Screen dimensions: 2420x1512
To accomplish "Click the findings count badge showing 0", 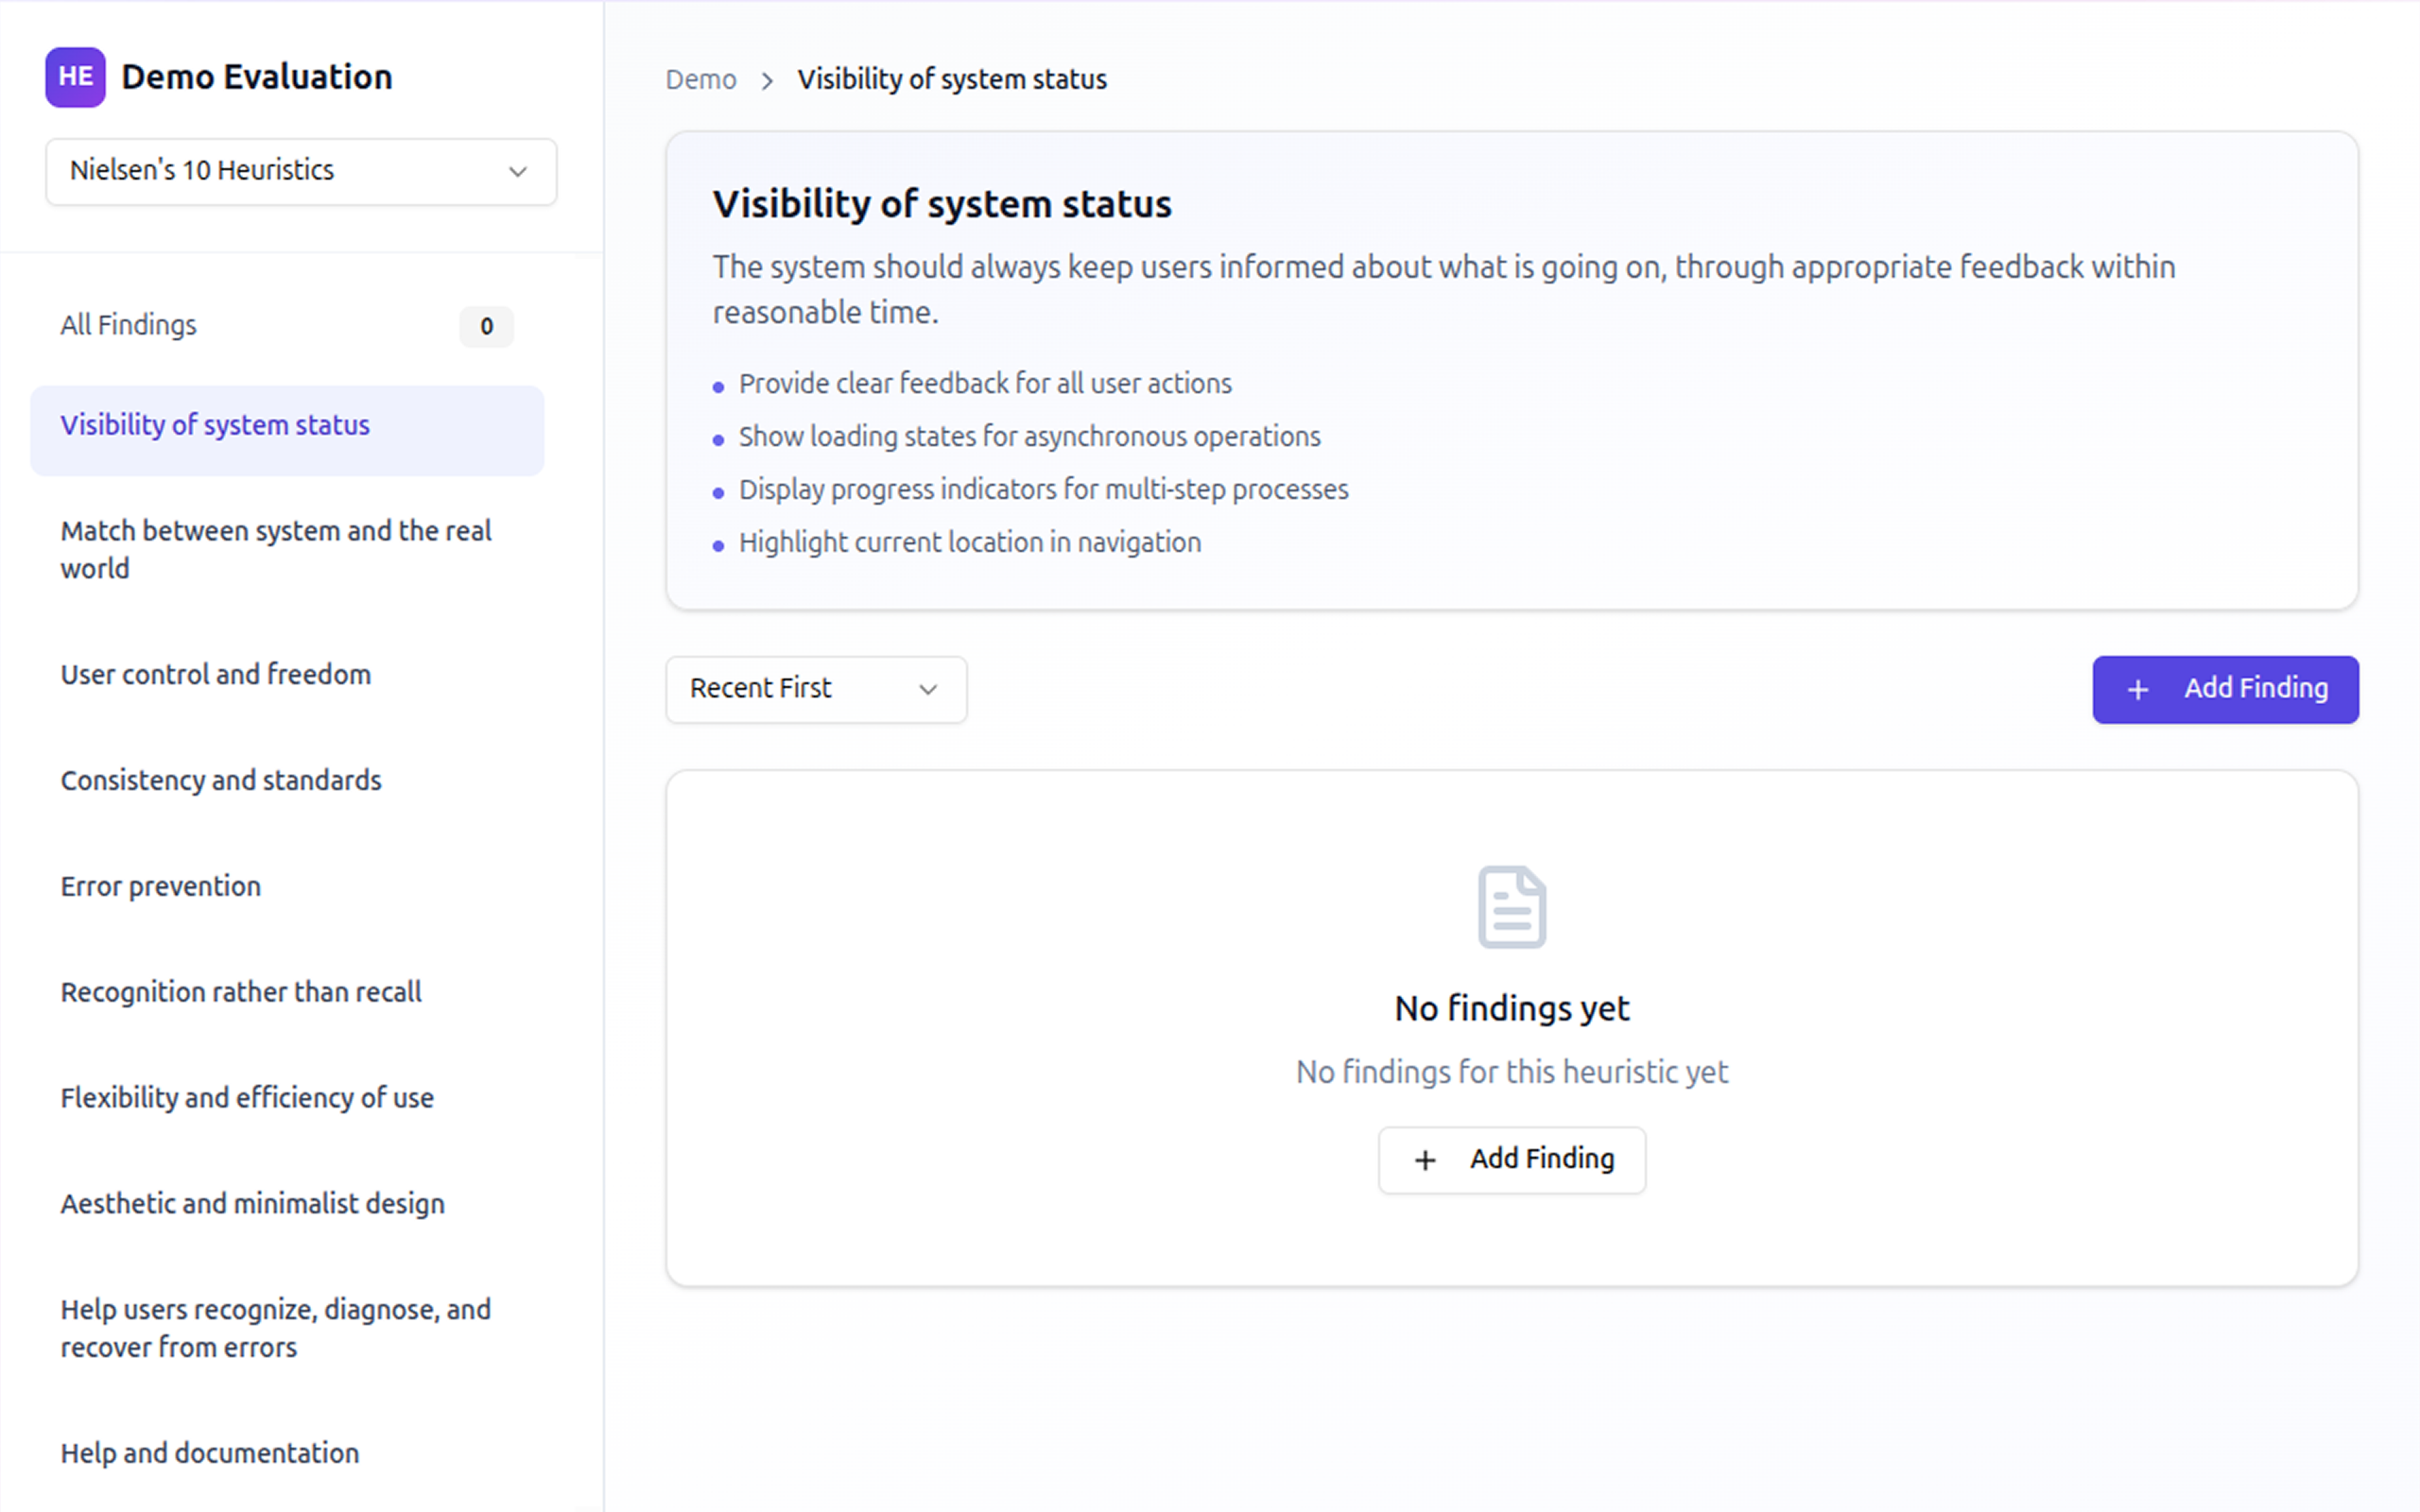I will pyautogui.click(x=486, y=326).
